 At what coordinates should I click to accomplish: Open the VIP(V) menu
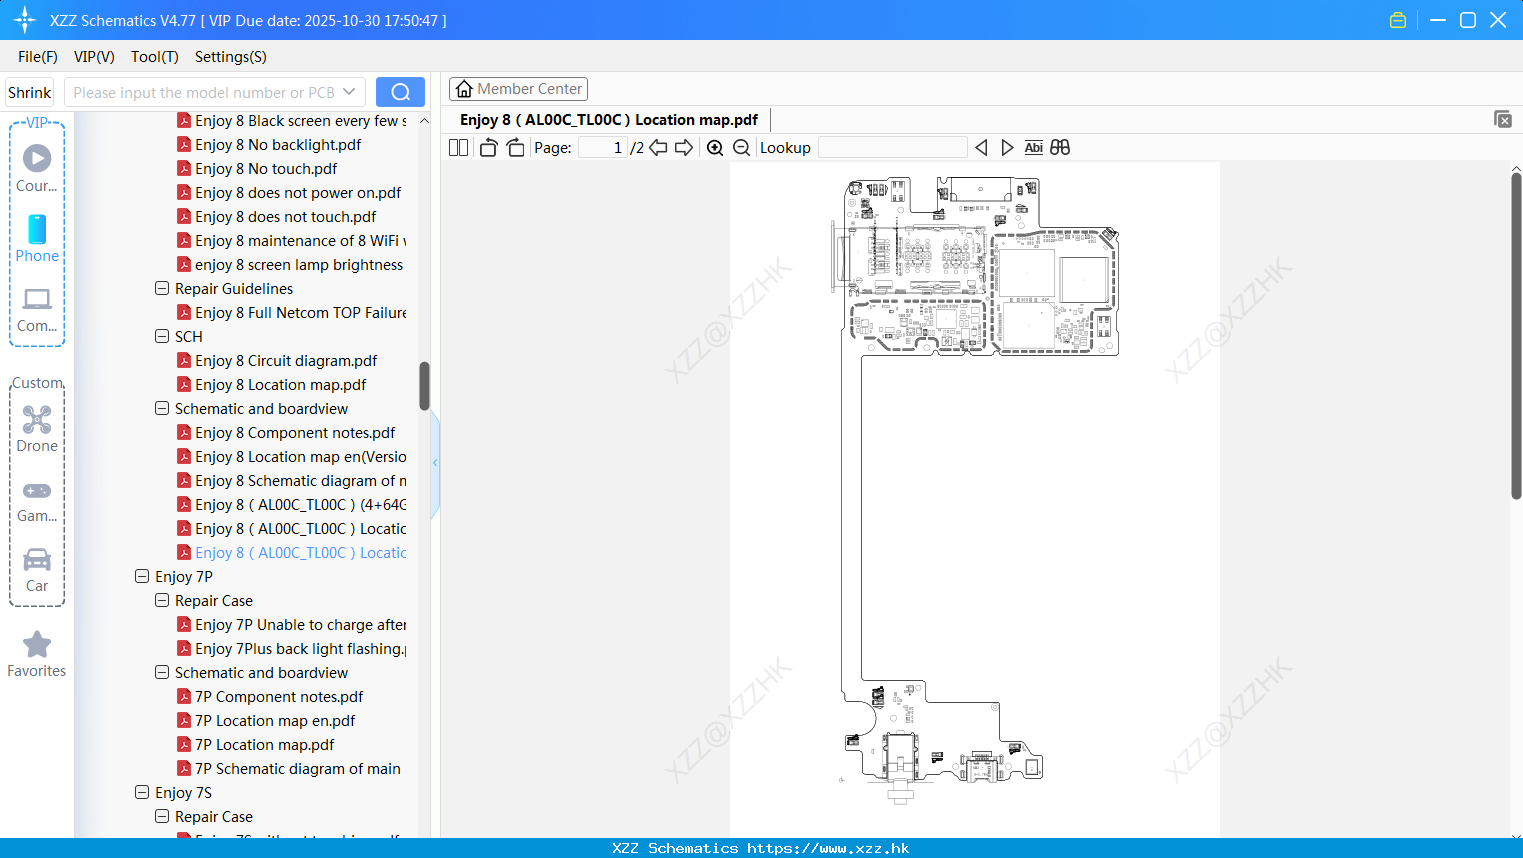click(x=94, y=57)
